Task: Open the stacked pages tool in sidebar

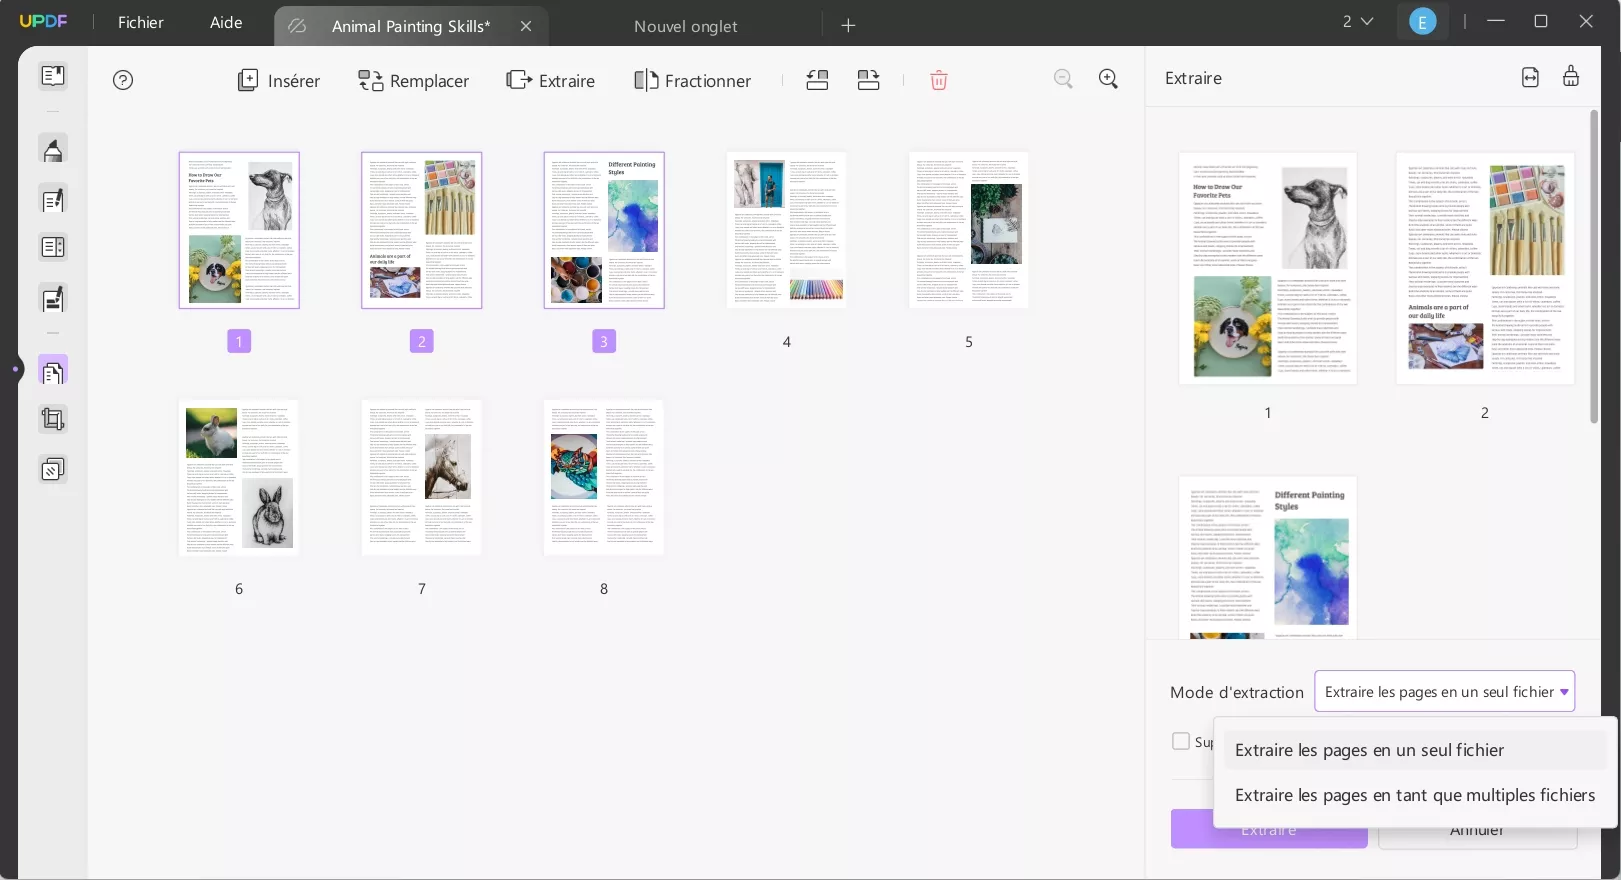Action: coord(53,469)
